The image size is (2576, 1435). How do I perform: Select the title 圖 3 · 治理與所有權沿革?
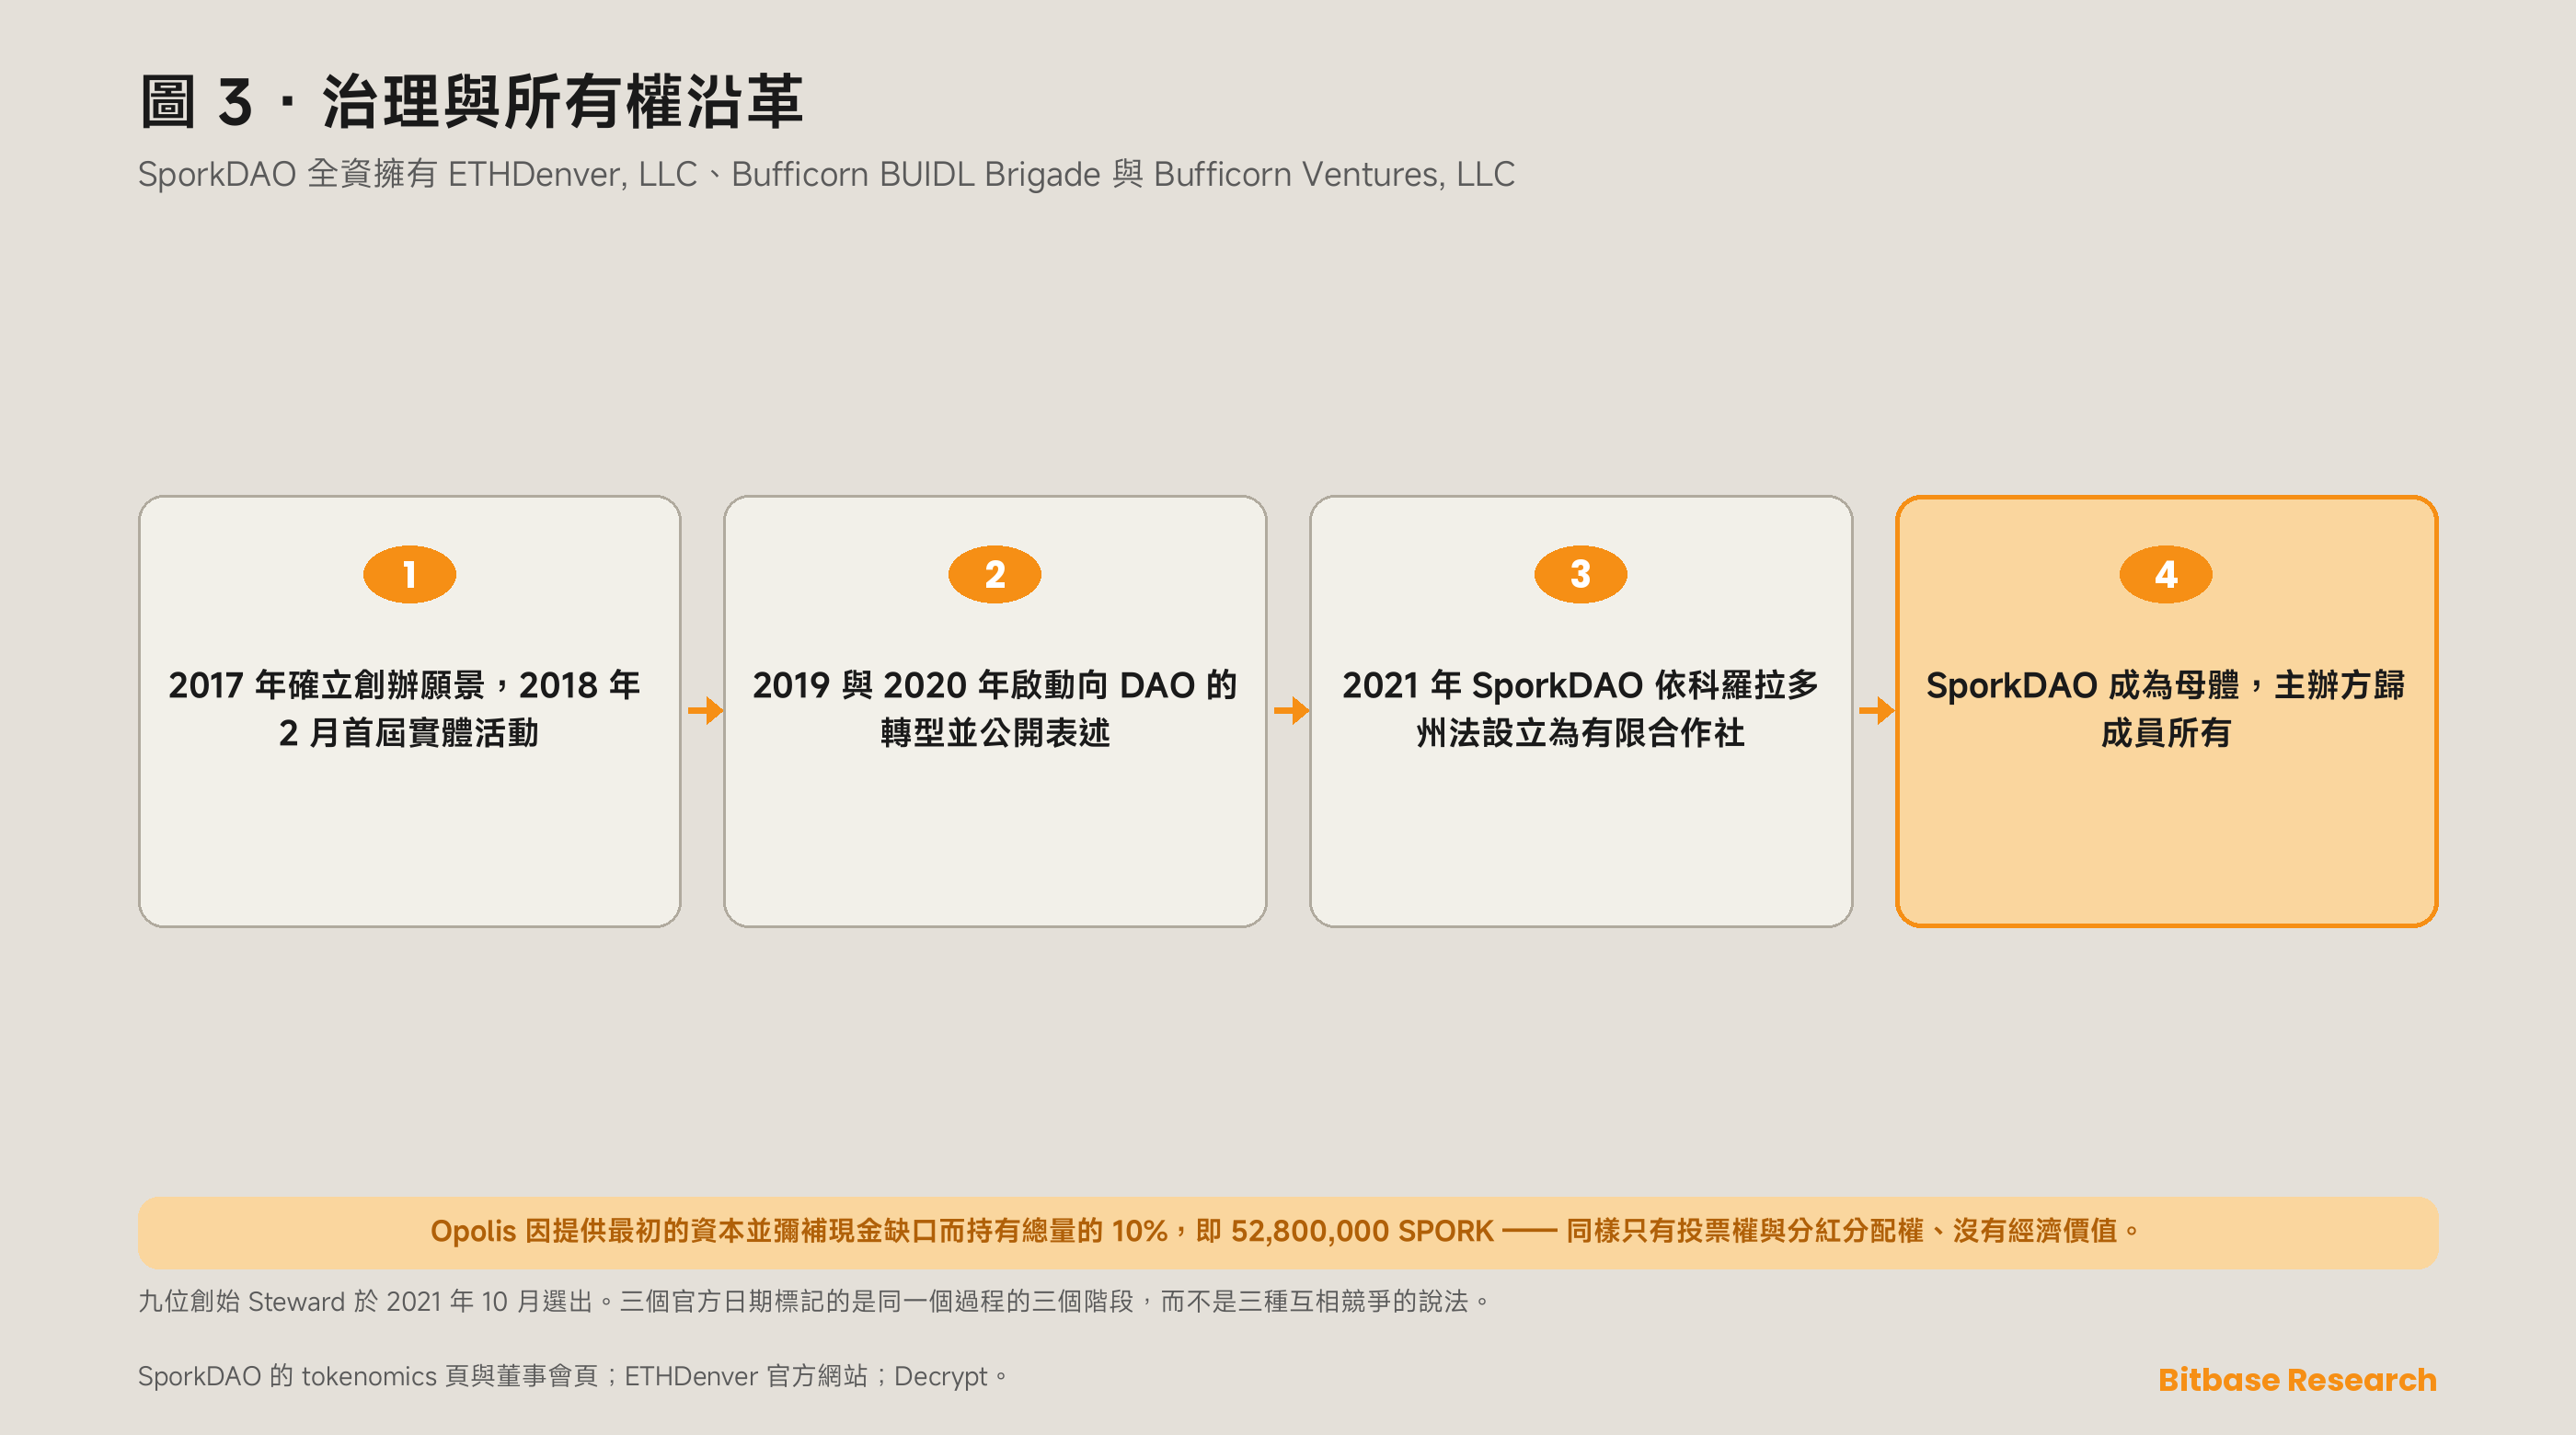click(x=471, y=101)
